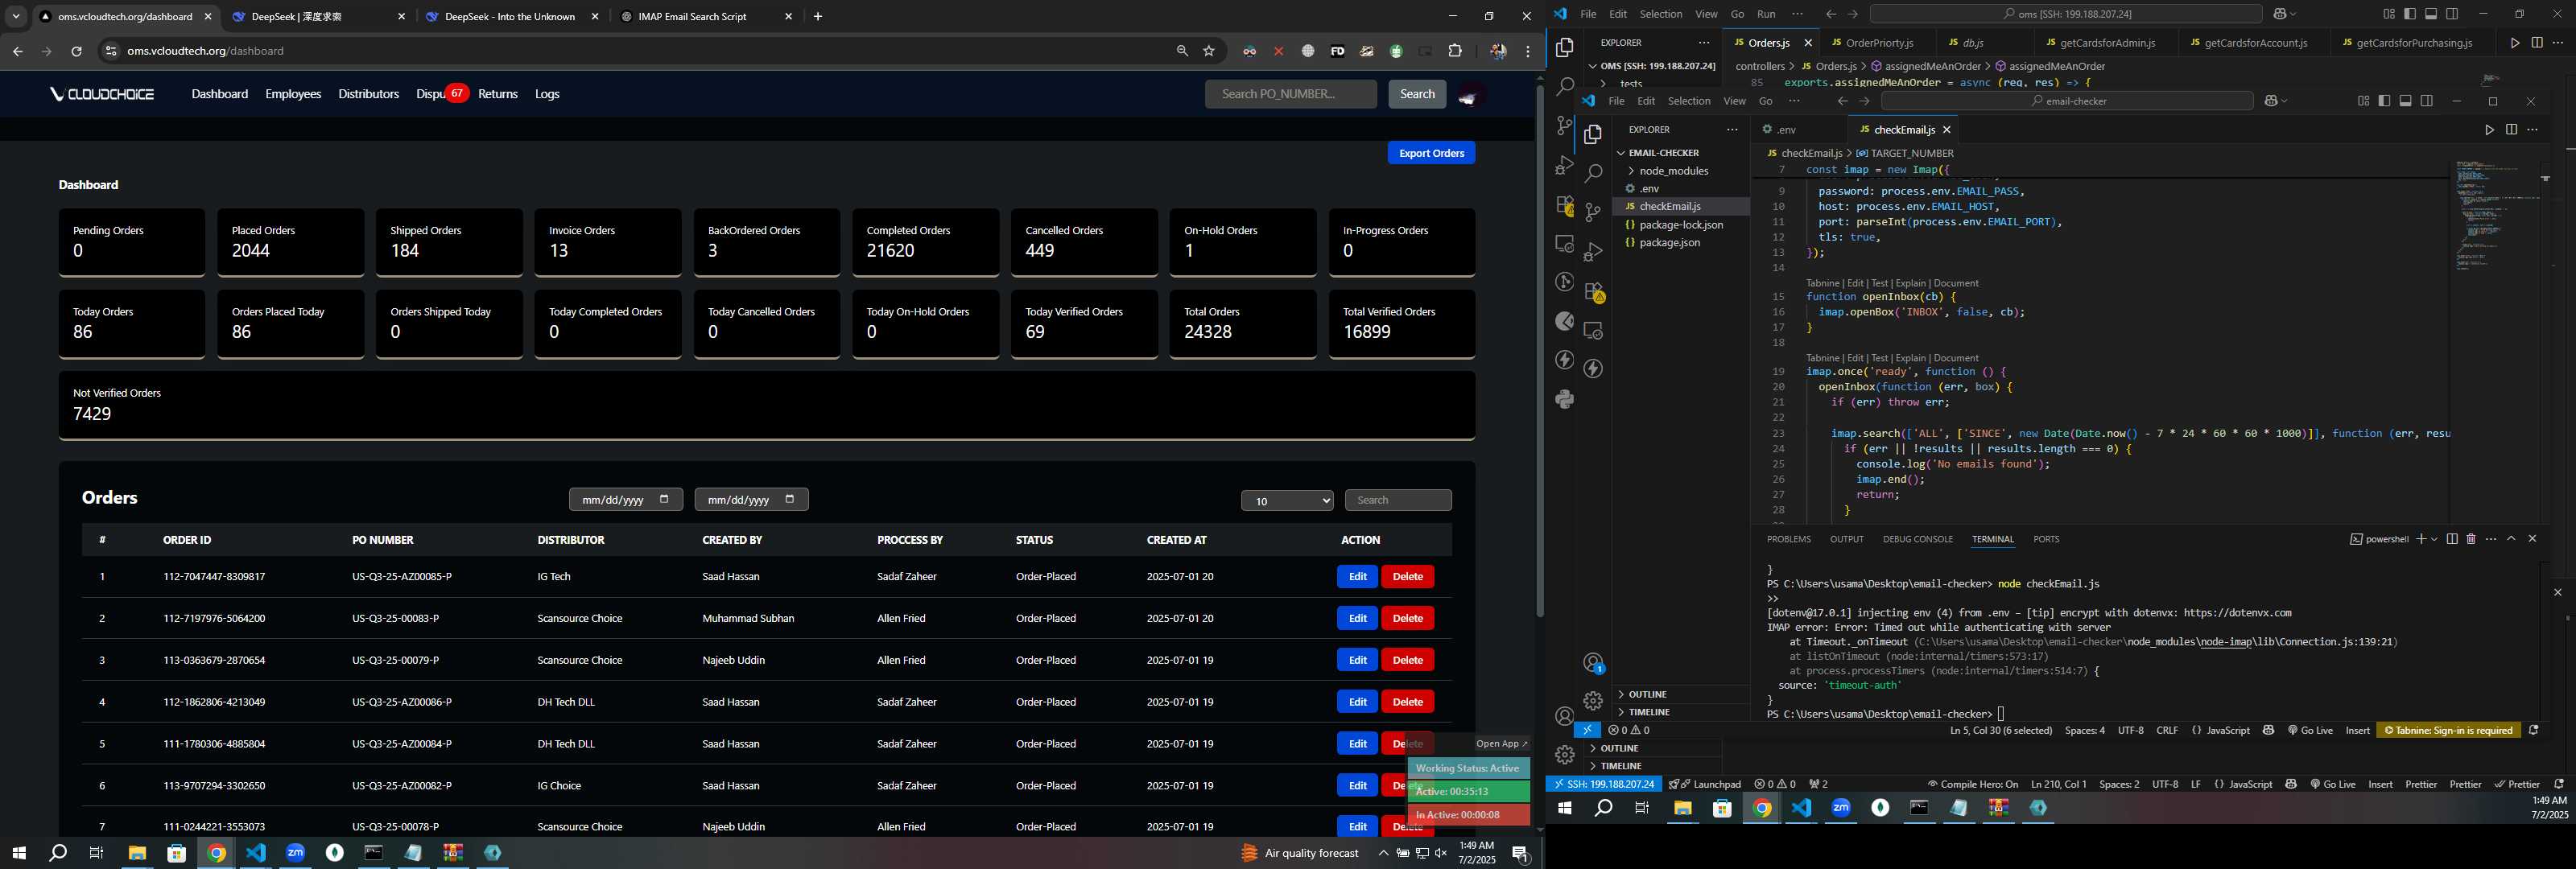Toggle Secondary Side Bar in OMS VS Code window

(x=2452, y=14)
